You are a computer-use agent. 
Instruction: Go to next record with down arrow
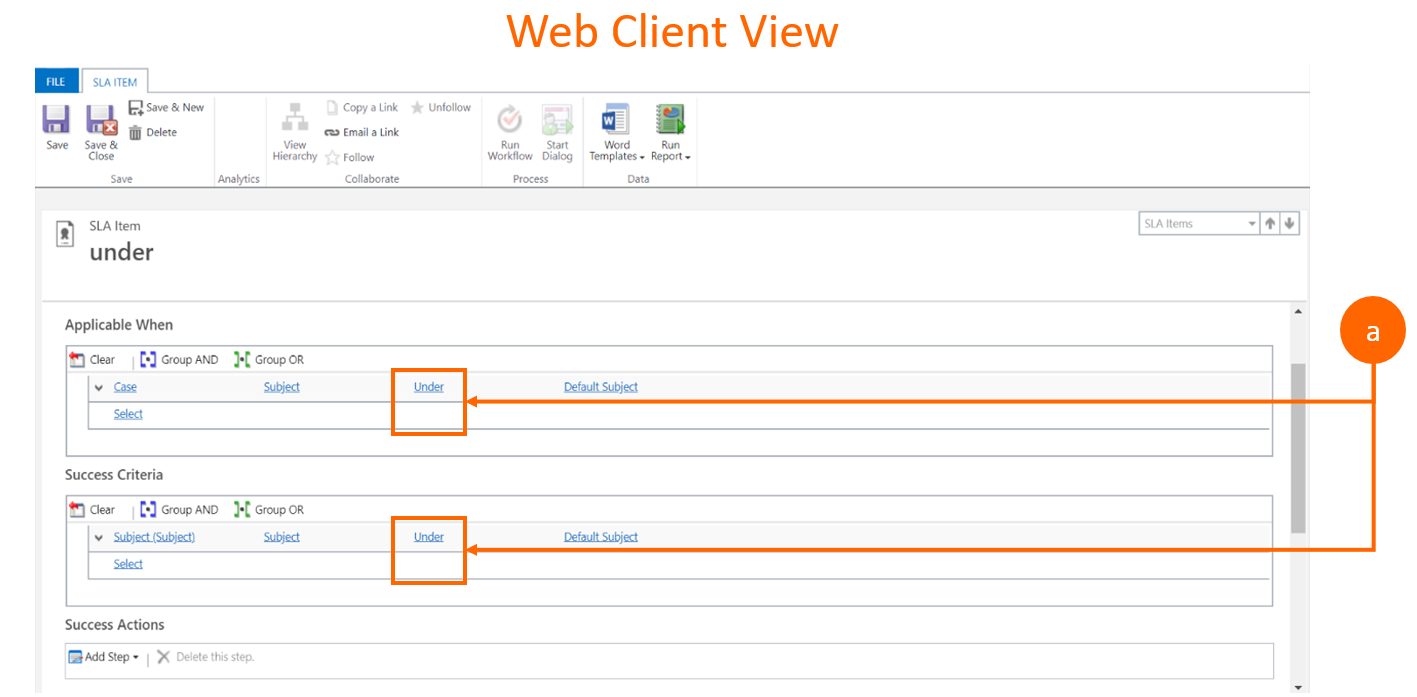pyautogui.click(x=1290, y=224)
